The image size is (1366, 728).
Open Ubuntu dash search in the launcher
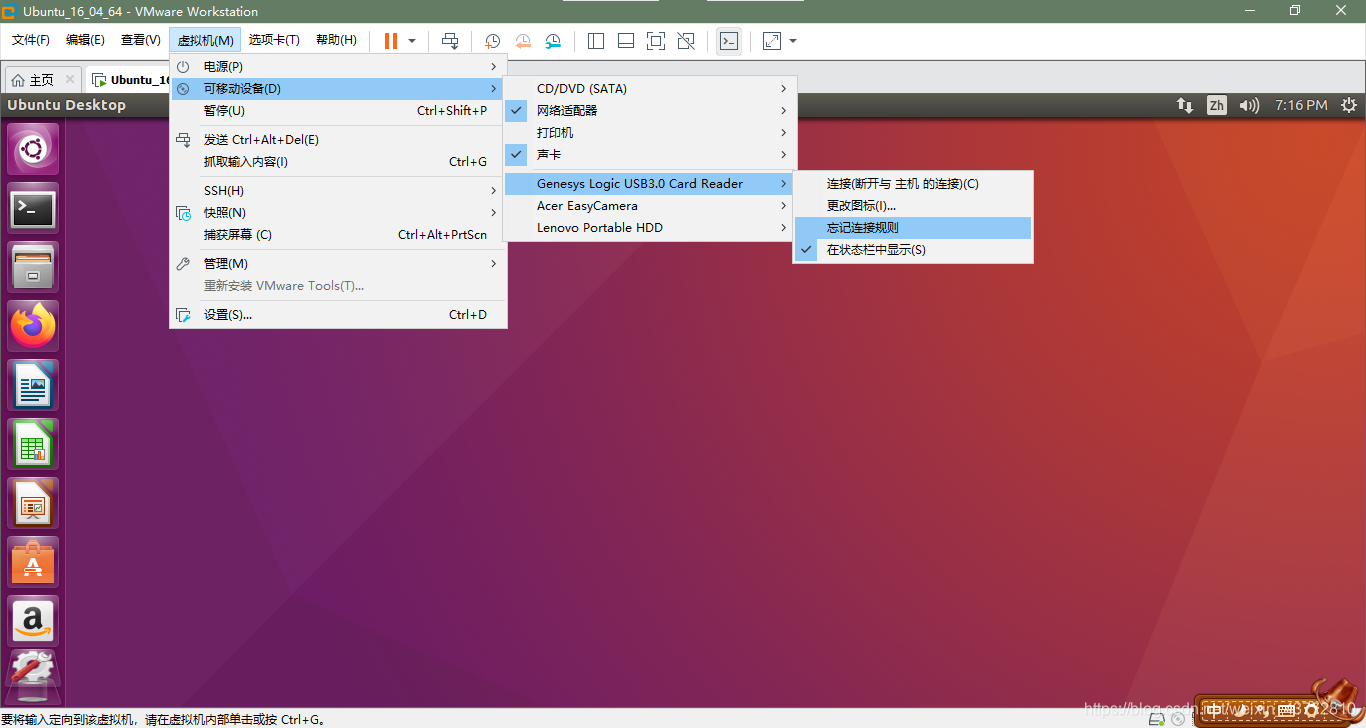point(33,150)
